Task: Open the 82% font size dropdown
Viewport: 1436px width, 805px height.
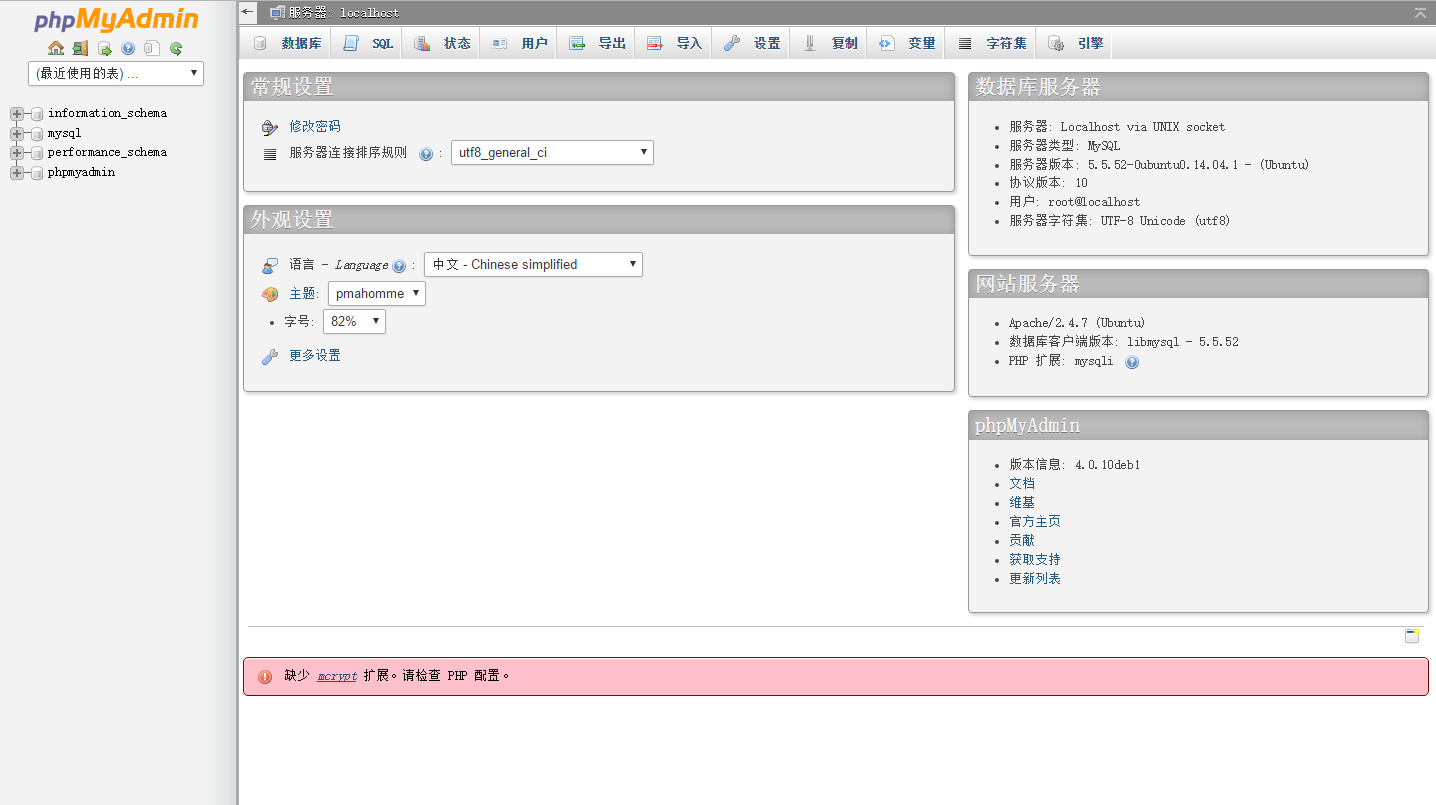Action: [354, 321]
